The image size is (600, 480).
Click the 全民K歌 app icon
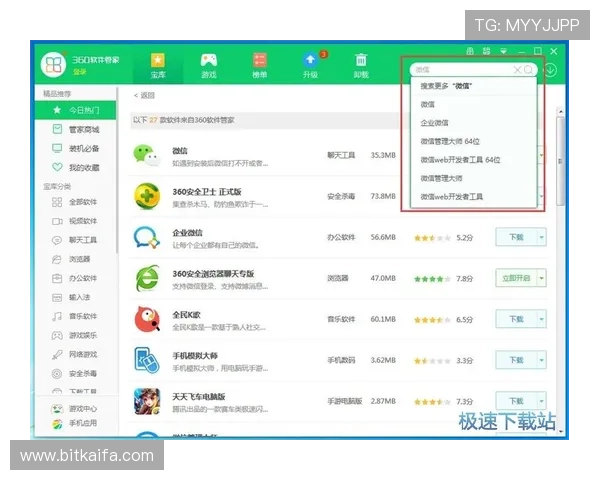coord(147,319)
